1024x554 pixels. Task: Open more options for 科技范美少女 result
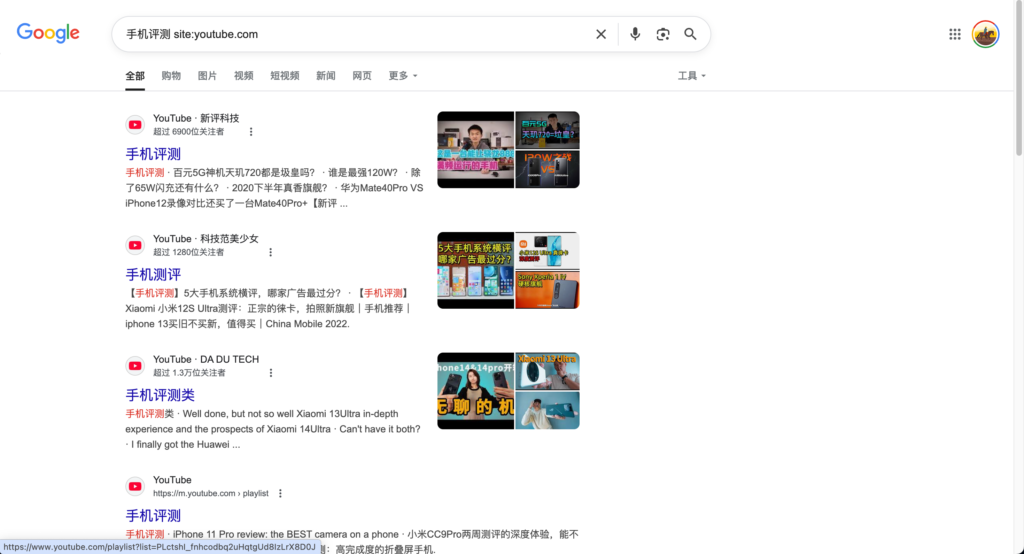coord(270,252)
